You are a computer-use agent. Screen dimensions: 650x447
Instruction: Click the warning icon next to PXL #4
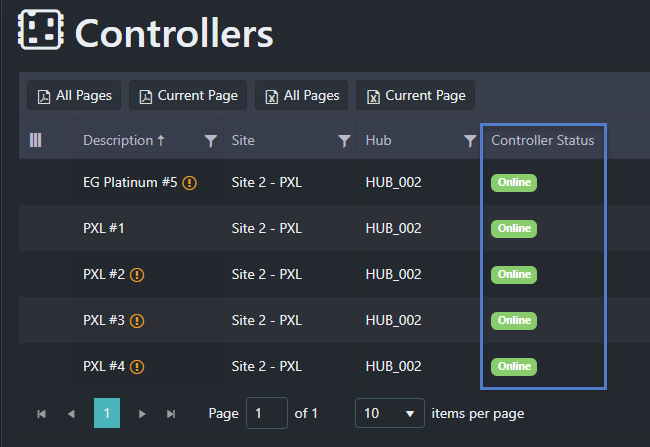(x=137, y=367)
